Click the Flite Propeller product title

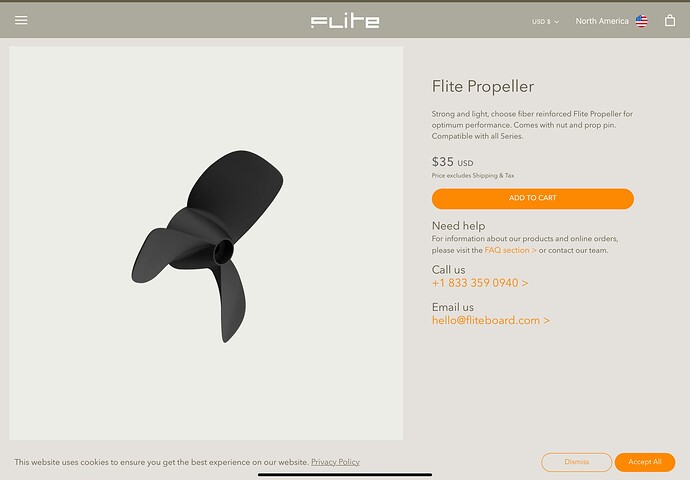tap(483, 86)
